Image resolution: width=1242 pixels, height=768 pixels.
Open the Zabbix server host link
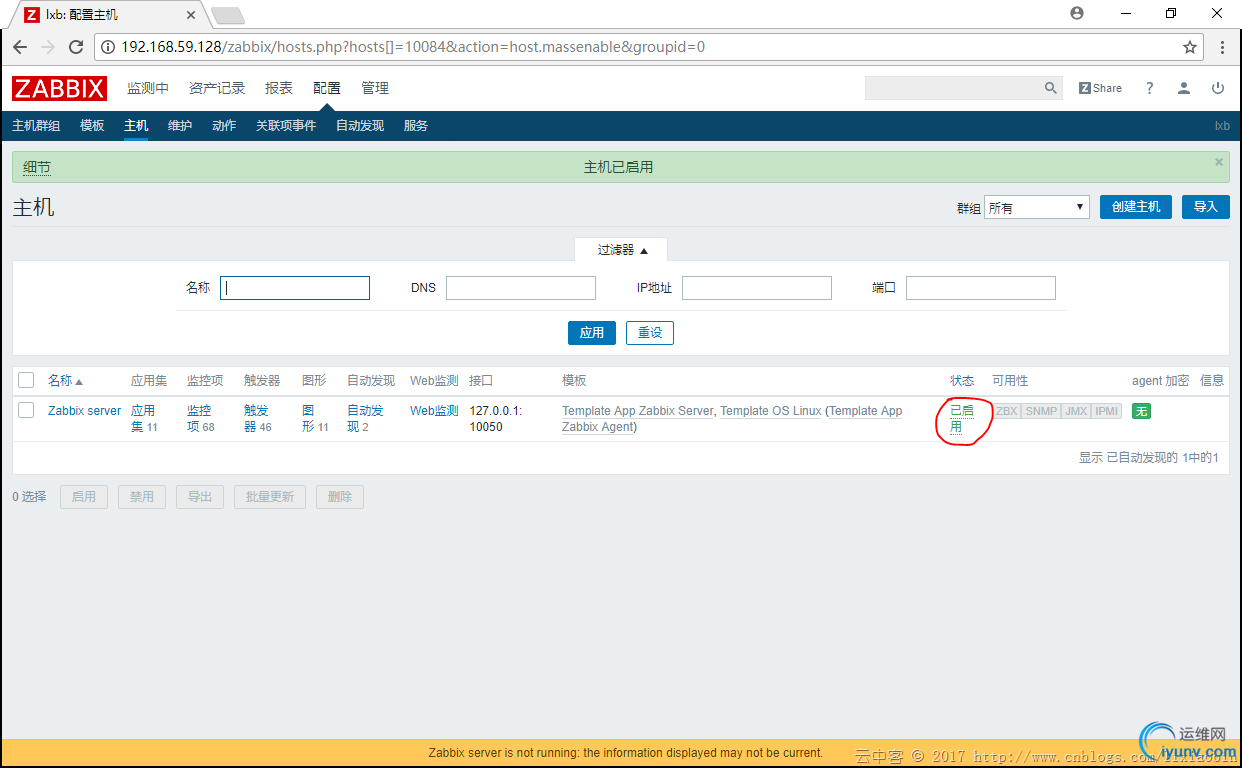85,411
